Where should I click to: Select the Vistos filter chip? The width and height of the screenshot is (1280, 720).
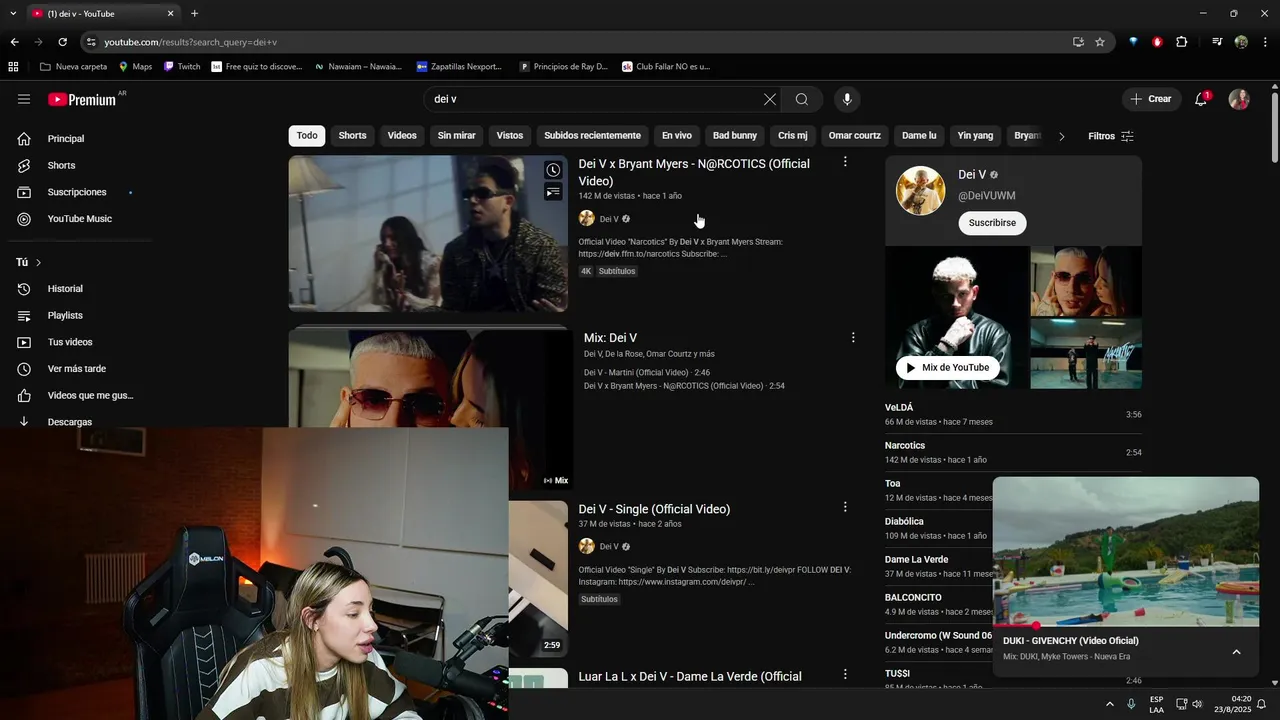[510, 136]
